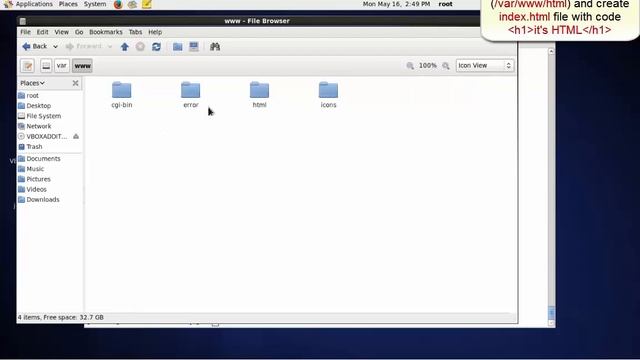Screen dimensions: 640x360
Task: Click the window menu icon in title bar
Action: click(23, 21)
